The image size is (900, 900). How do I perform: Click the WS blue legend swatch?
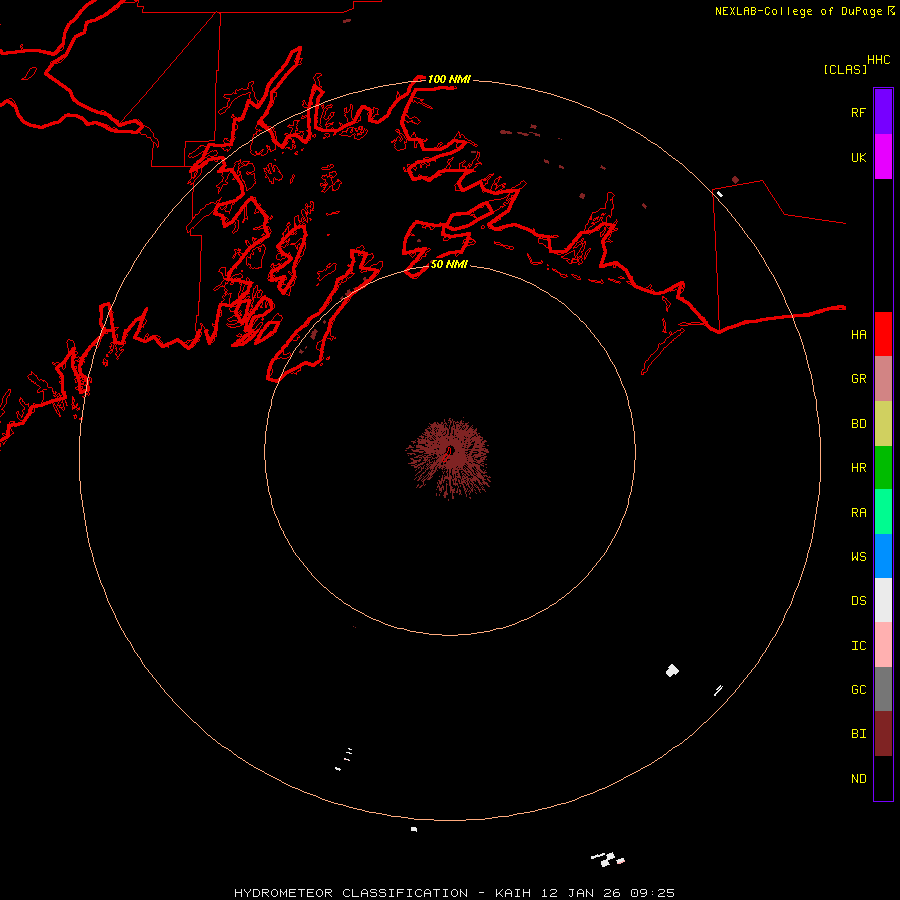pyautogui.click(x=883, y=556)
